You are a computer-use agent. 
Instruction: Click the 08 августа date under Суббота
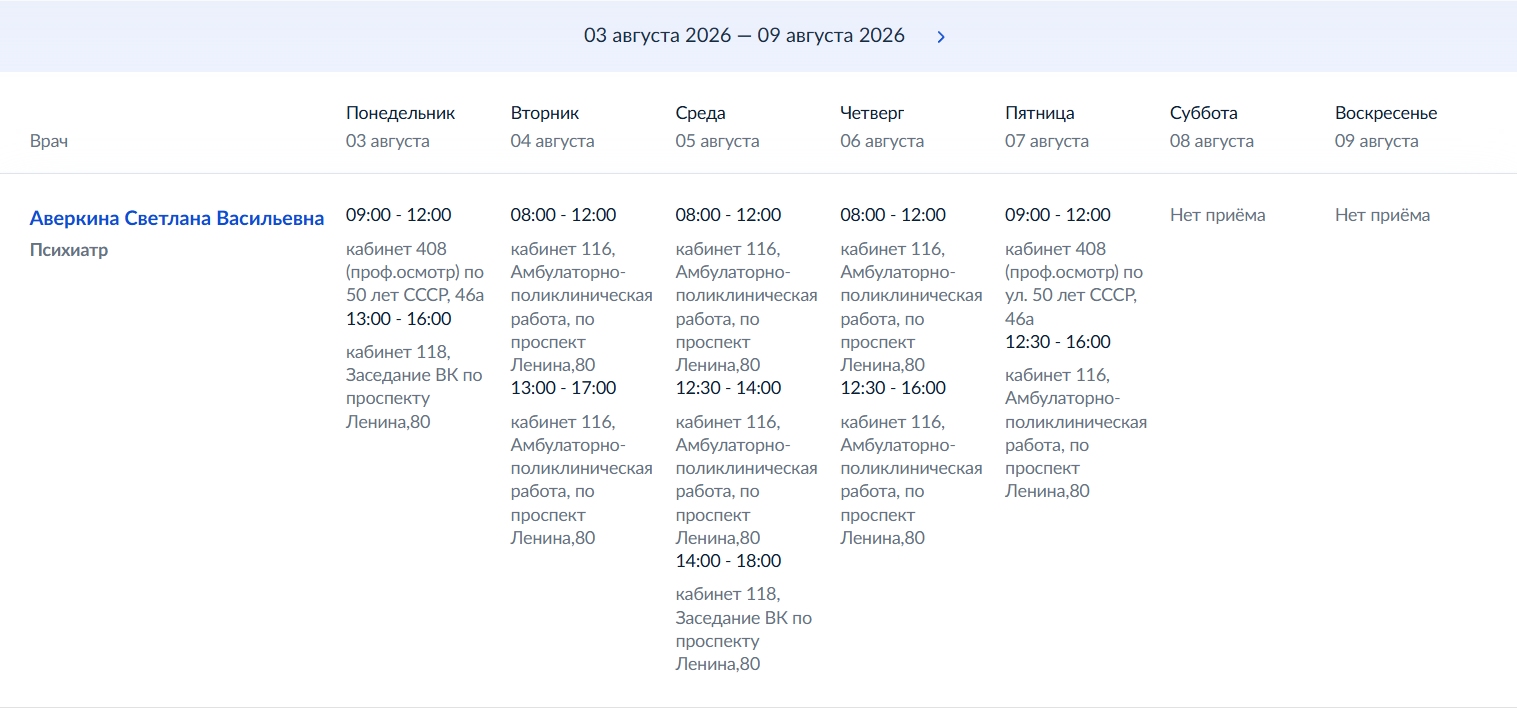[x=1212, y=141]
